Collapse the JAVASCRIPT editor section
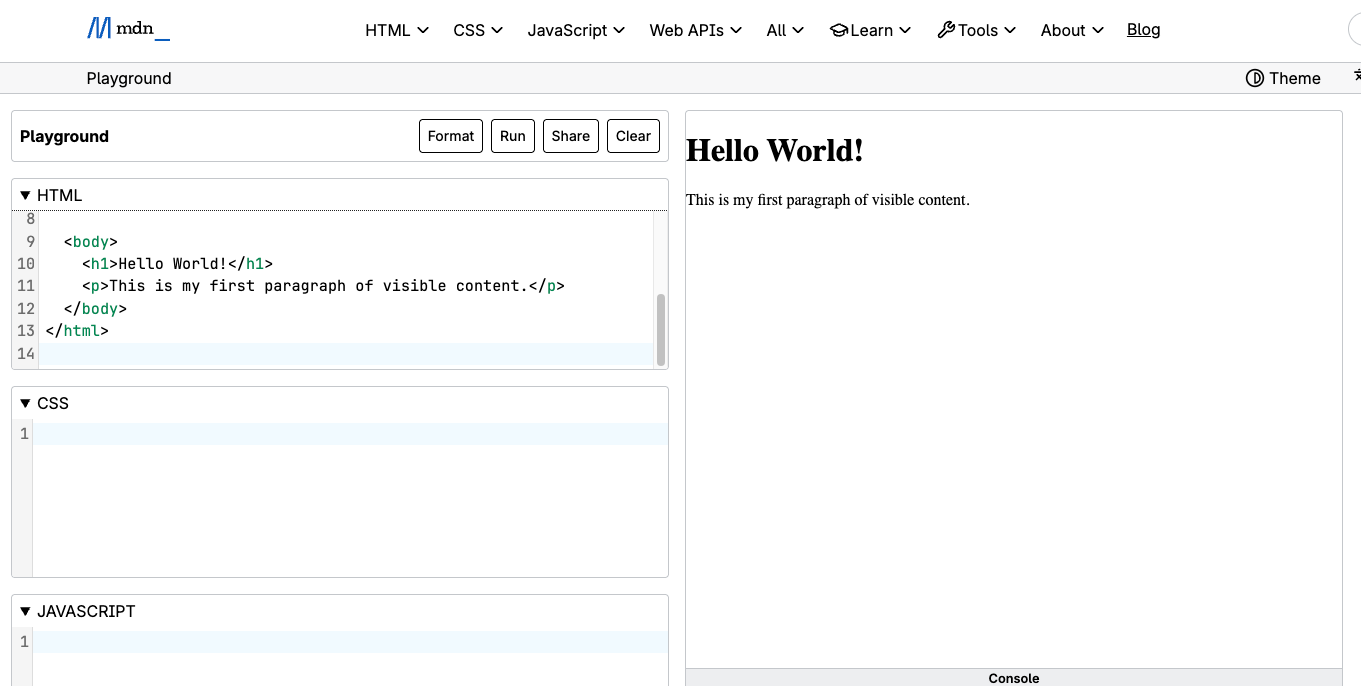1361x686 pixels. coord(340,611)
